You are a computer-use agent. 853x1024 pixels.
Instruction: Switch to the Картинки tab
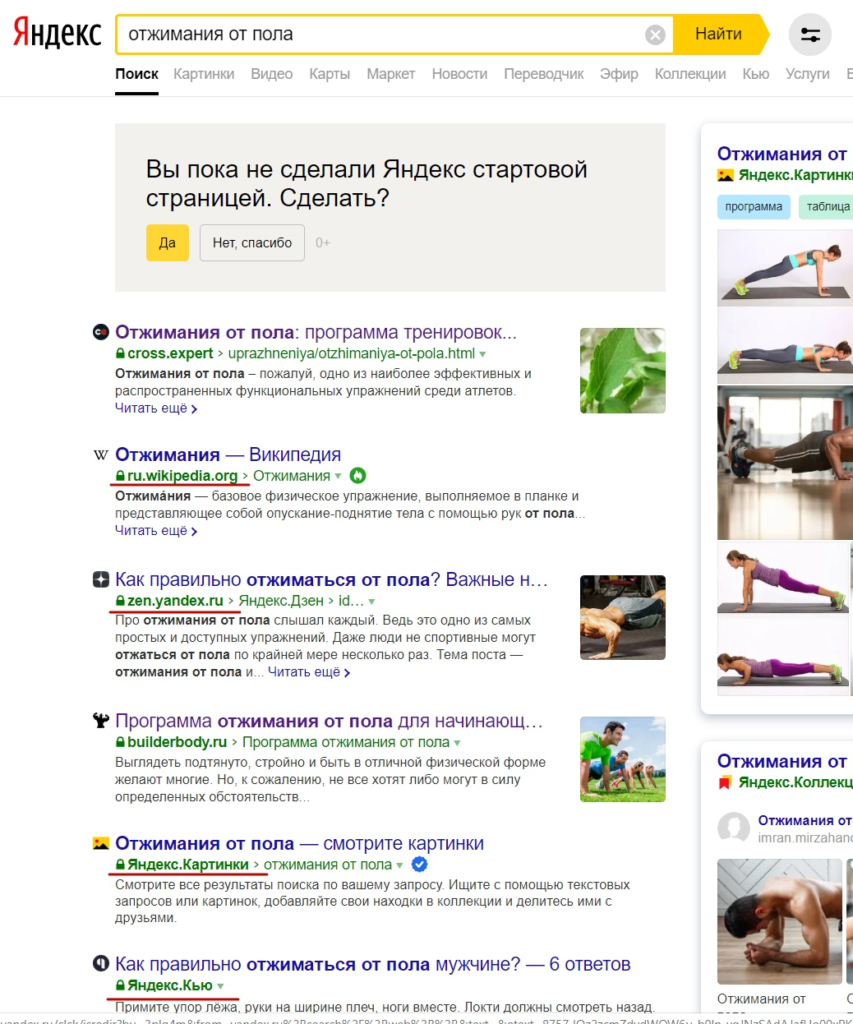(x=204, y=74)
